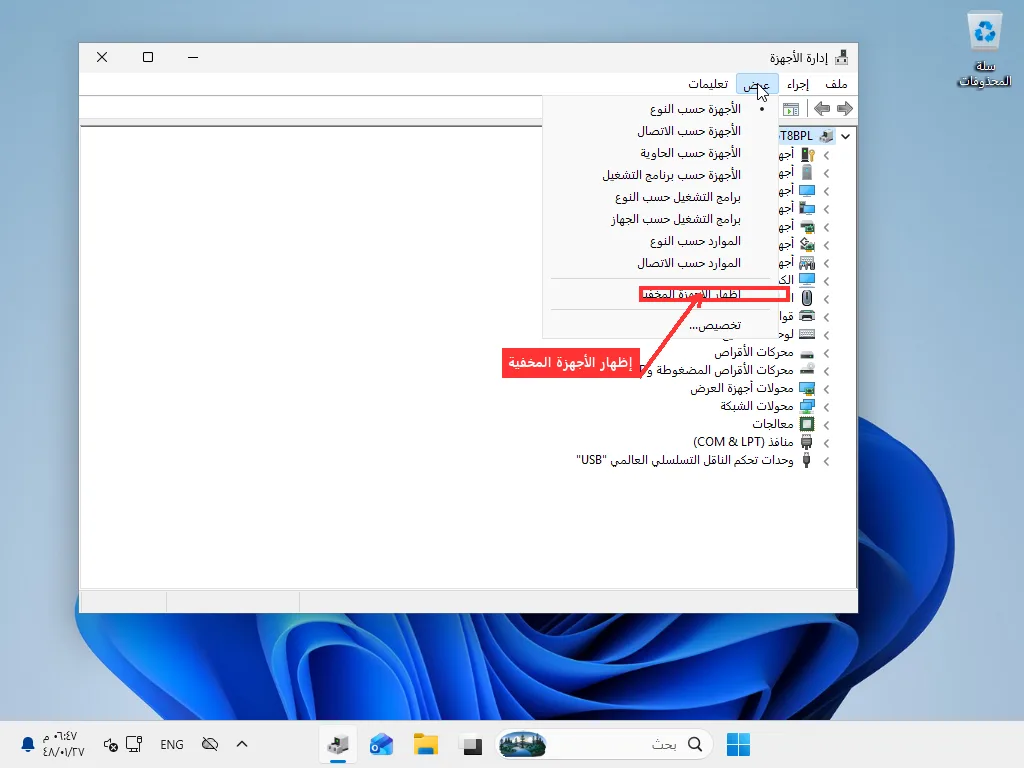
Task: Click the taskbar search box بحث
Action: point(604,744)
